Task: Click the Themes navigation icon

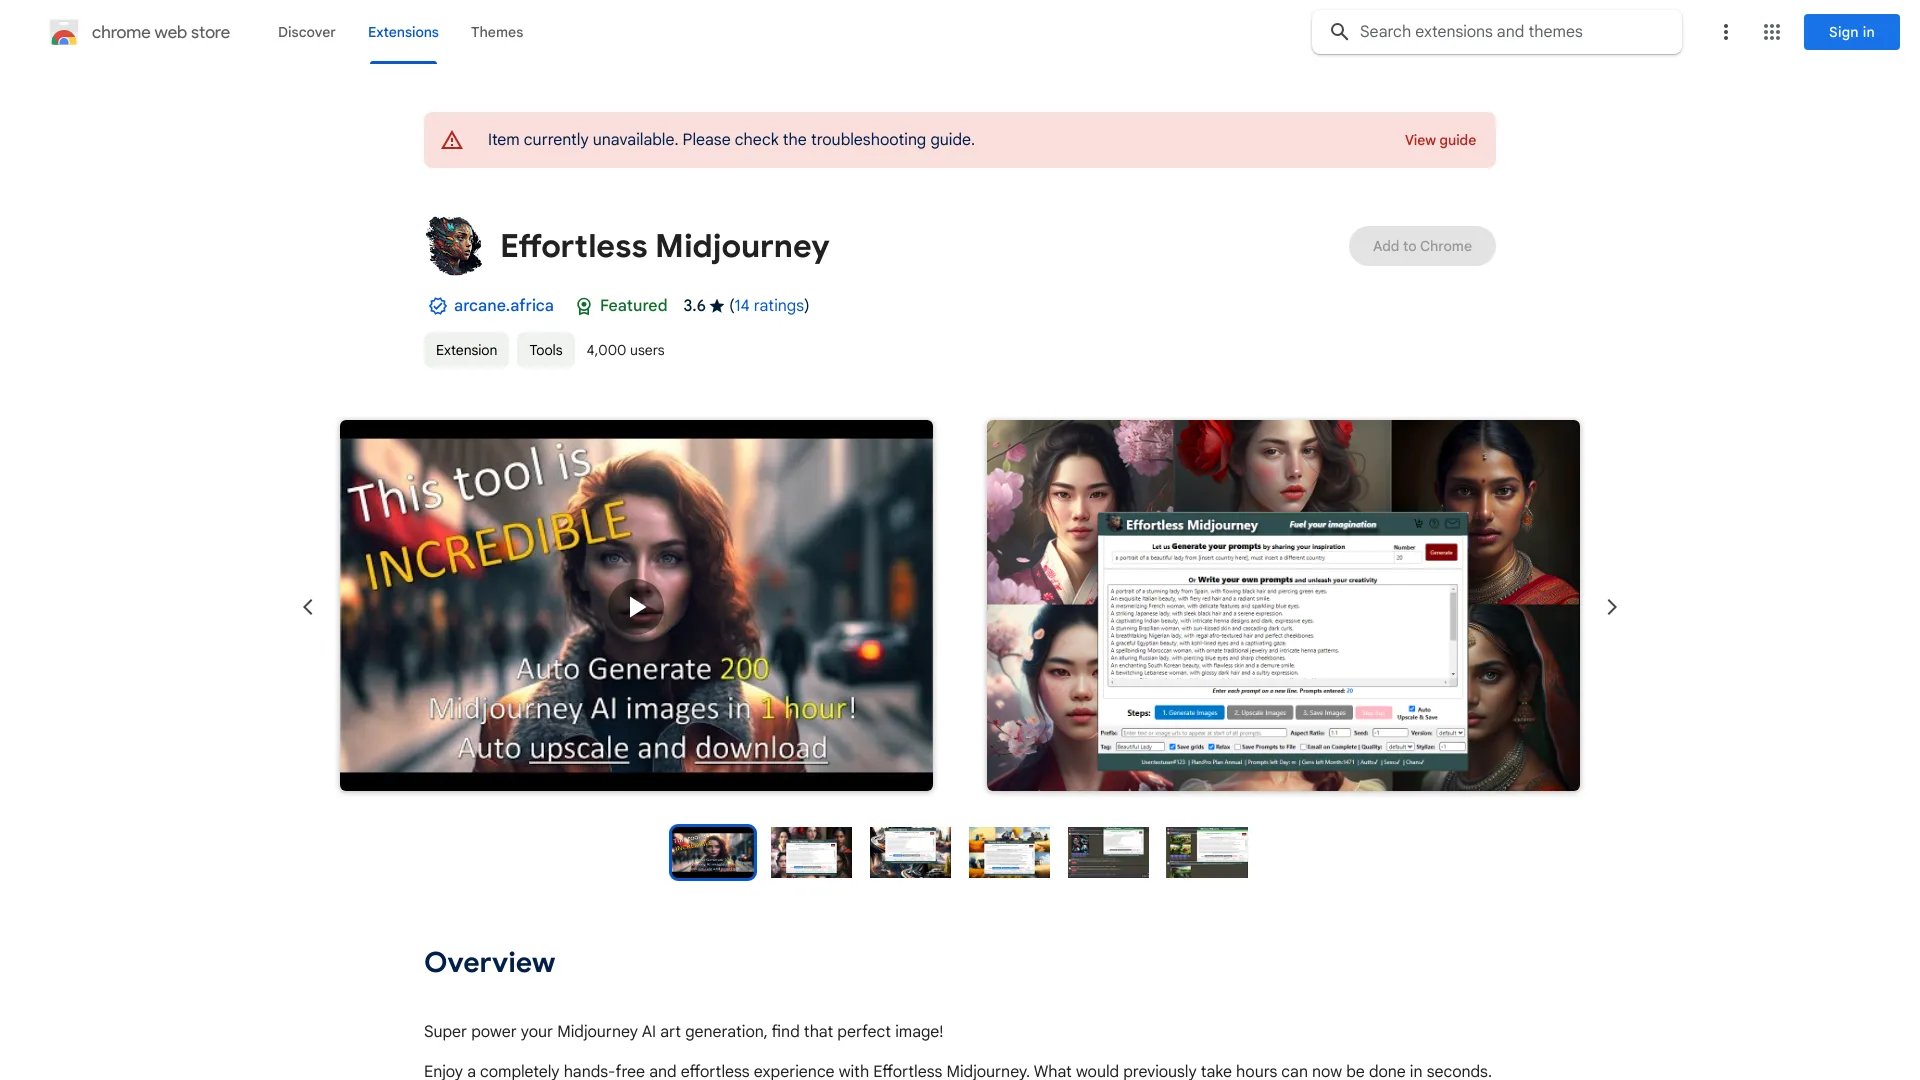Action: point(497,32)
